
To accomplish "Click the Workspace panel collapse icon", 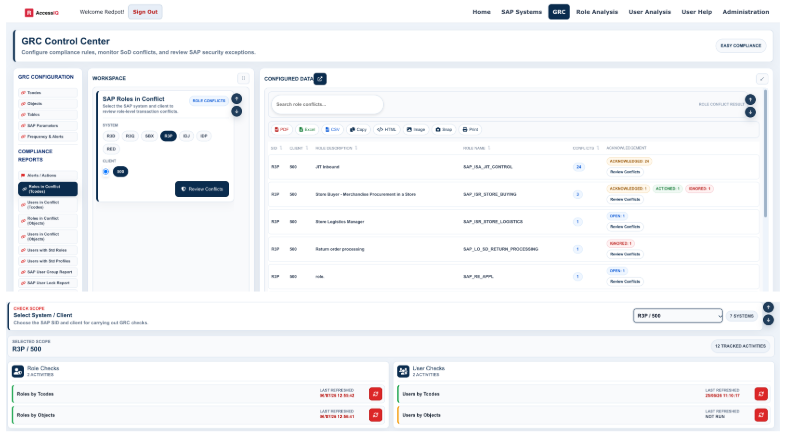I will click(x=243, y=78).
